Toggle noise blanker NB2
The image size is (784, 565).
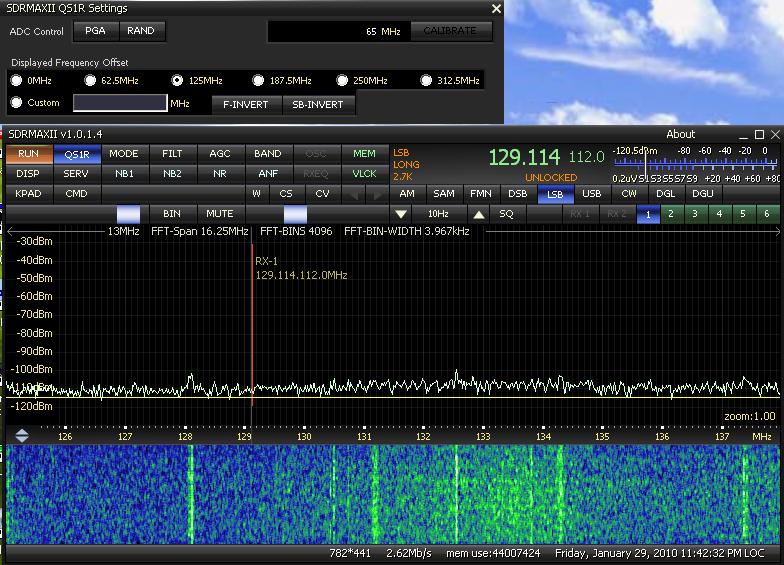click(x=172, y=174)
